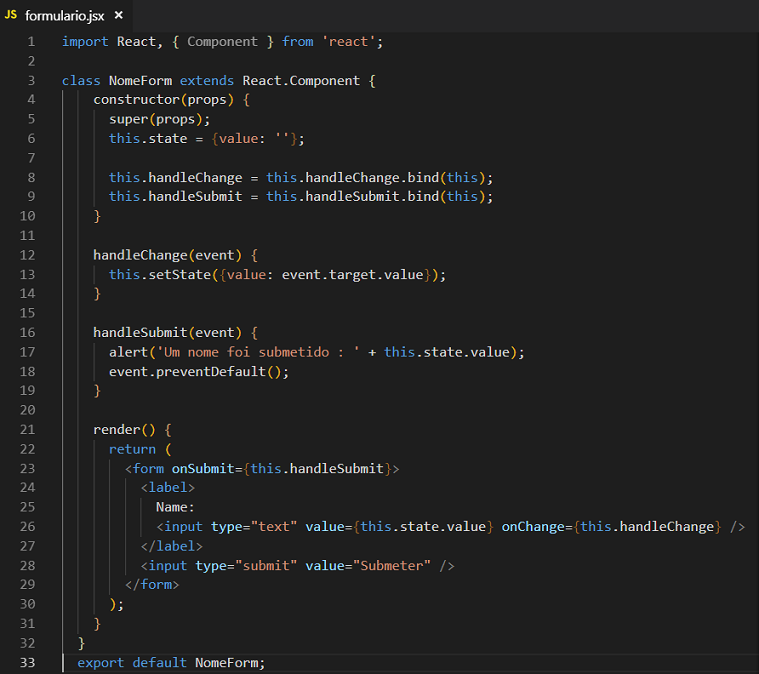Click 'extends' keyword on line 3
This screenshot has height=674, width=759.
point(207,81)
